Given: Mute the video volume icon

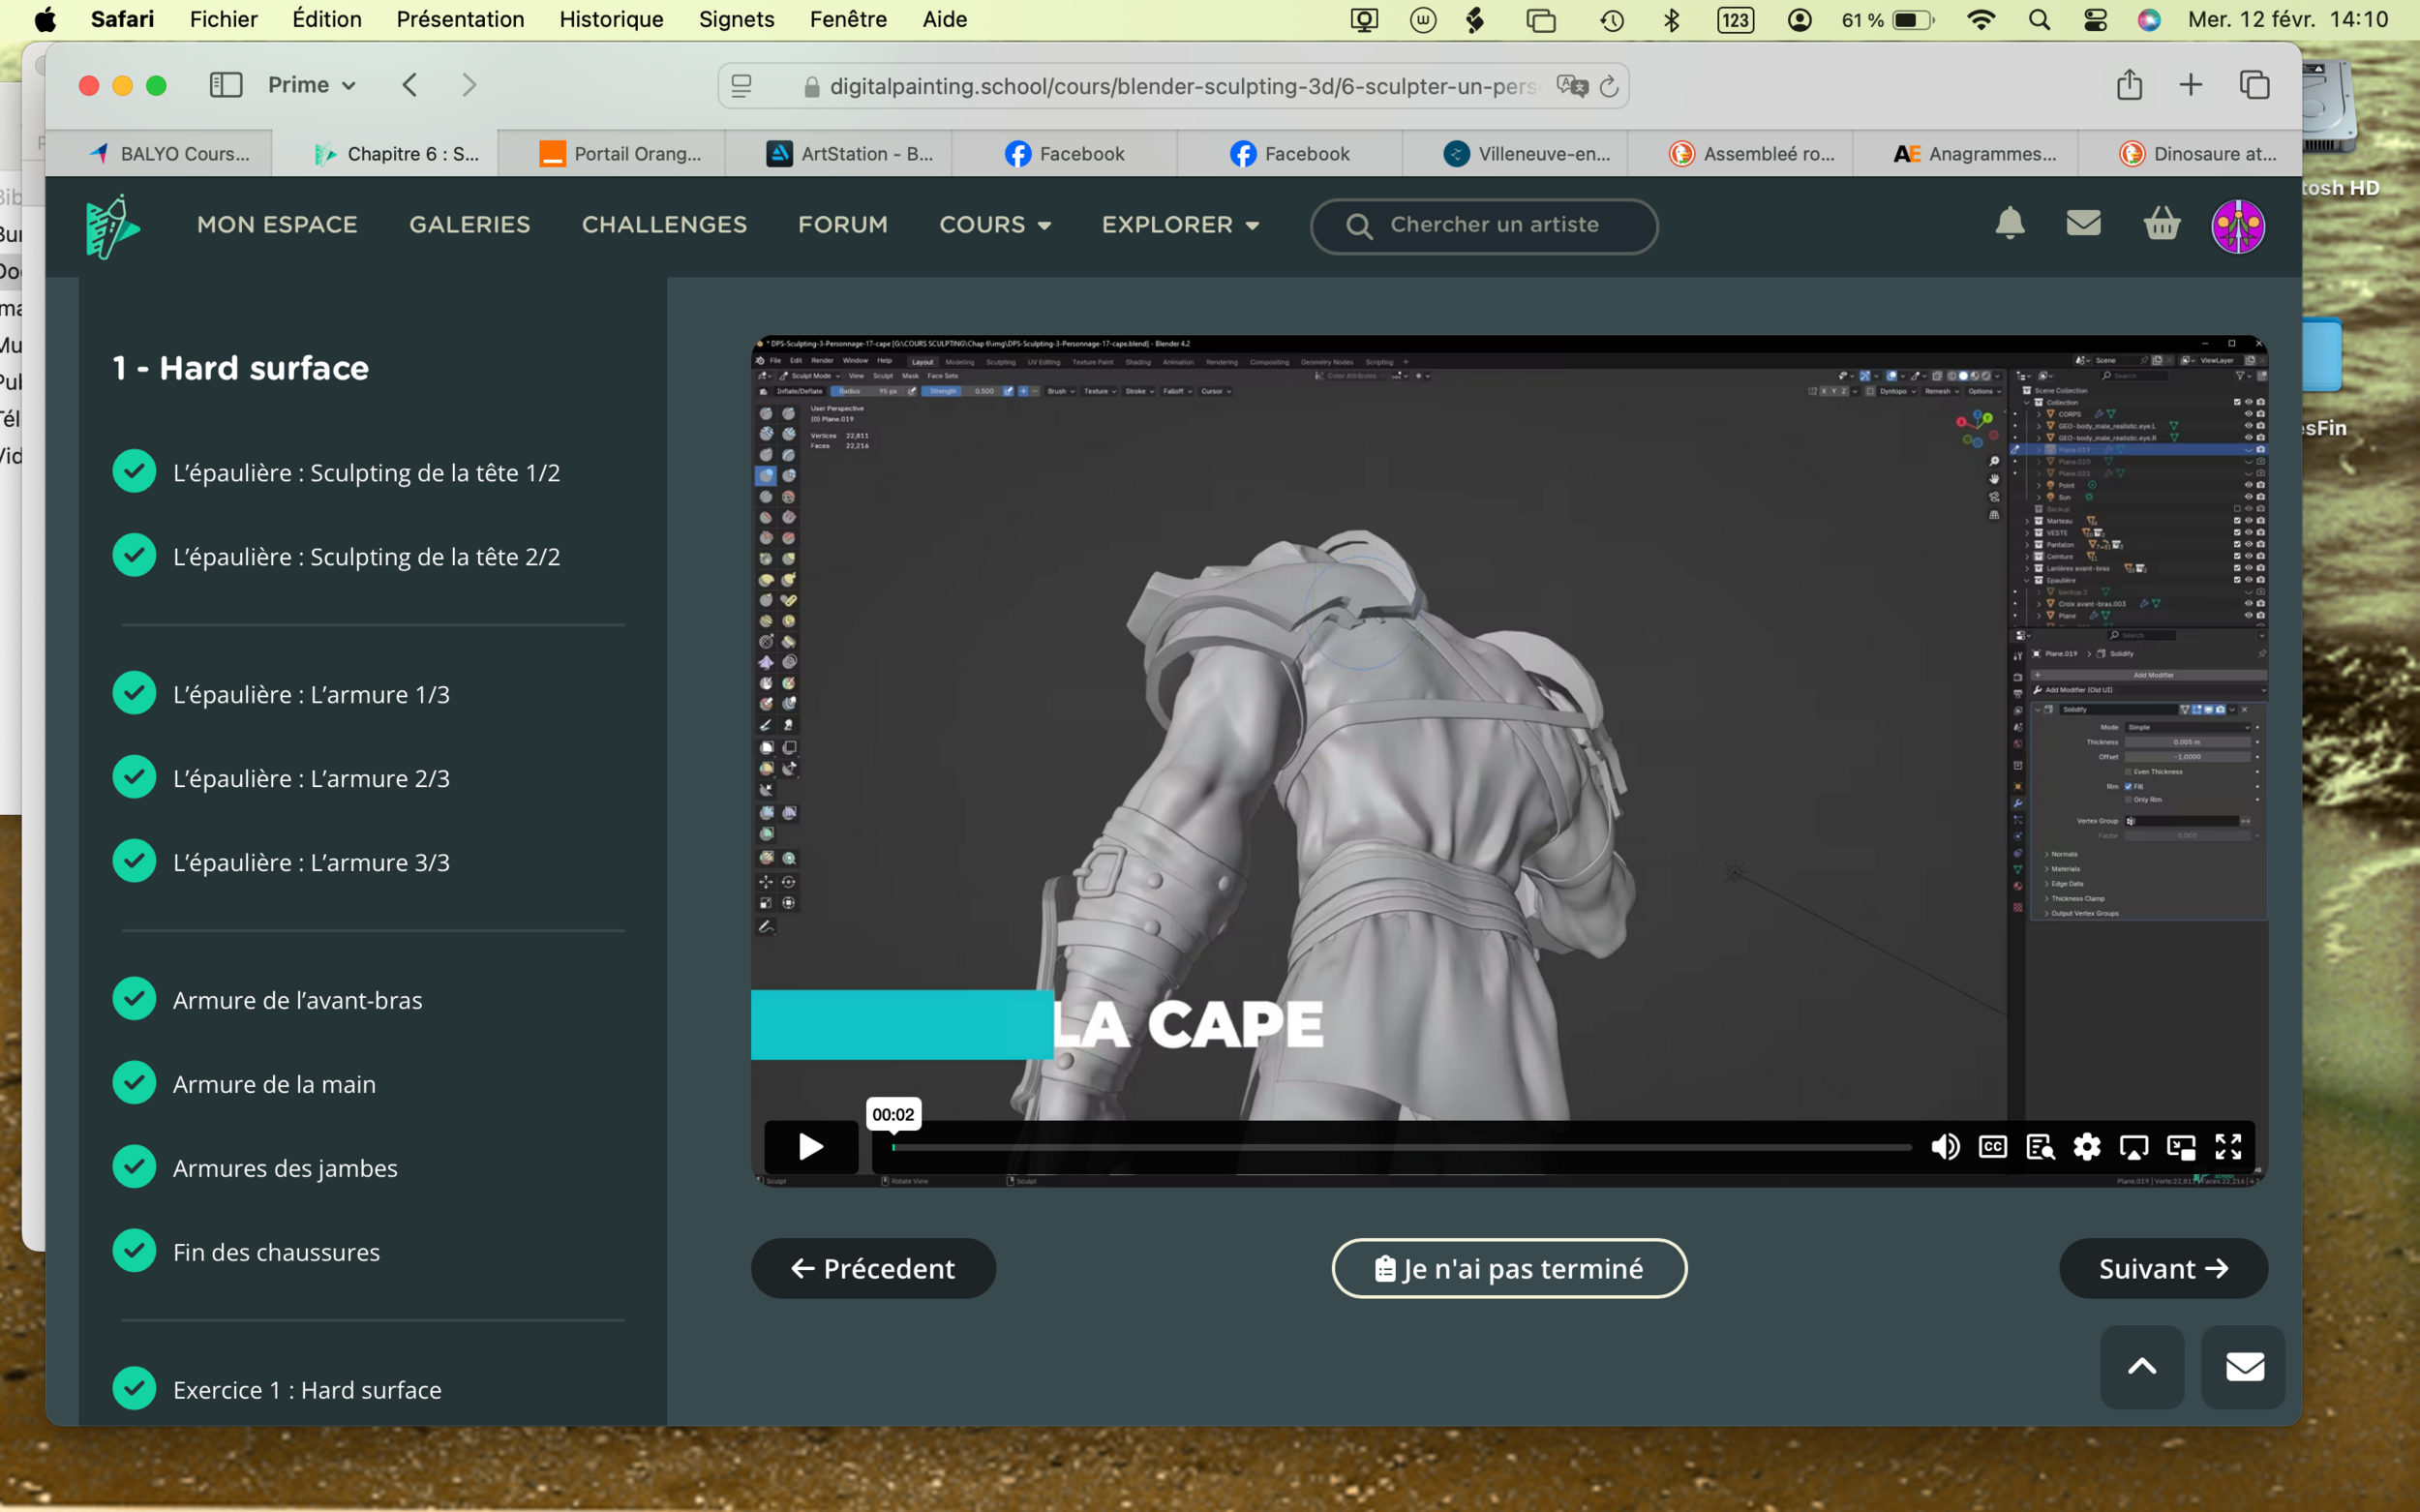Looking at the screenshot, I should [1945, 1146].
